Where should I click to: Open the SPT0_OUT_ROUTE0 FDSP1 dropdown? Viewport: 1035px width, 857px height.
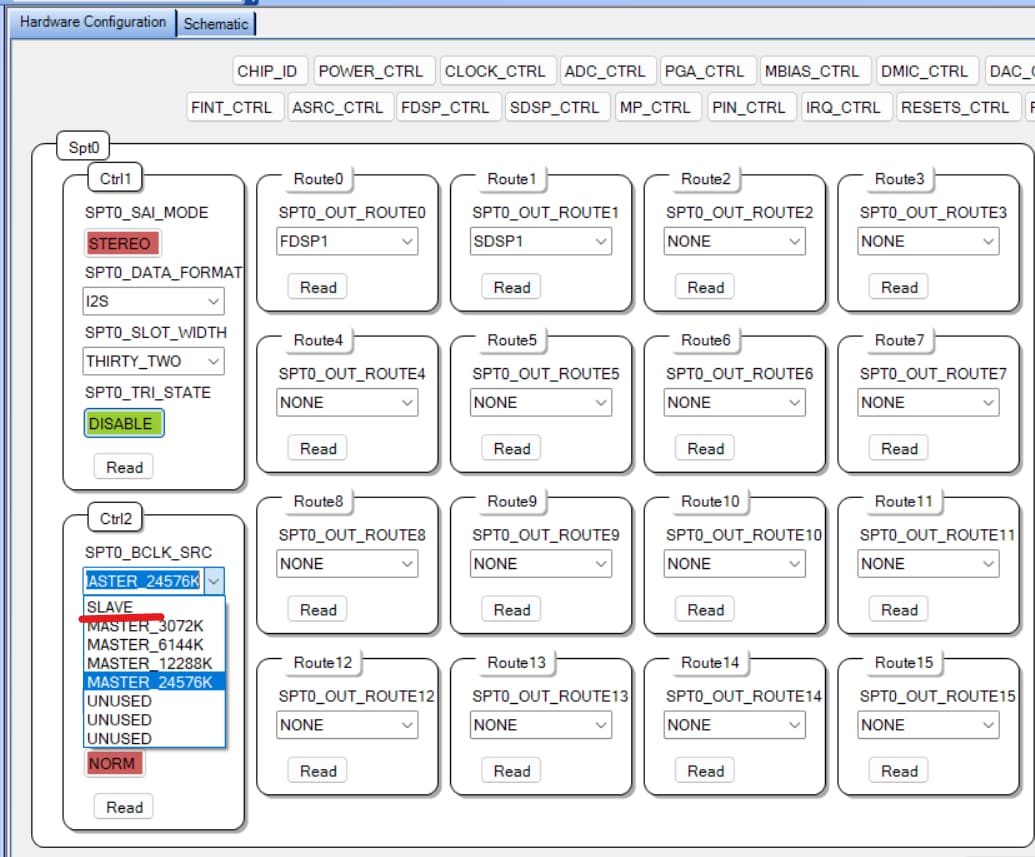347,242
